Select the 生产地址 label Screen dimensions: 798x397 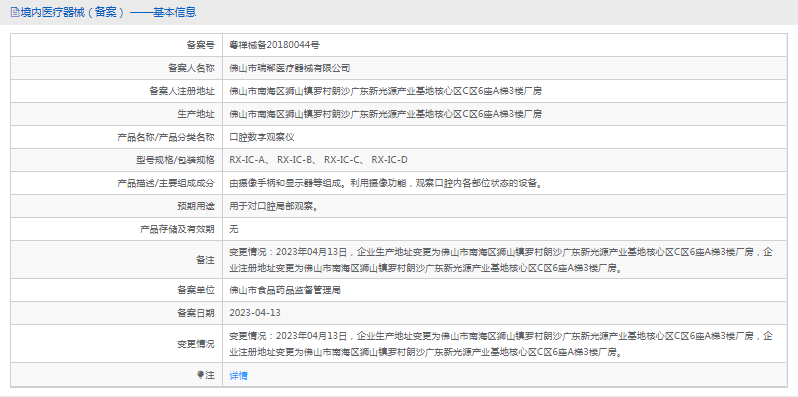coord(195,114)
